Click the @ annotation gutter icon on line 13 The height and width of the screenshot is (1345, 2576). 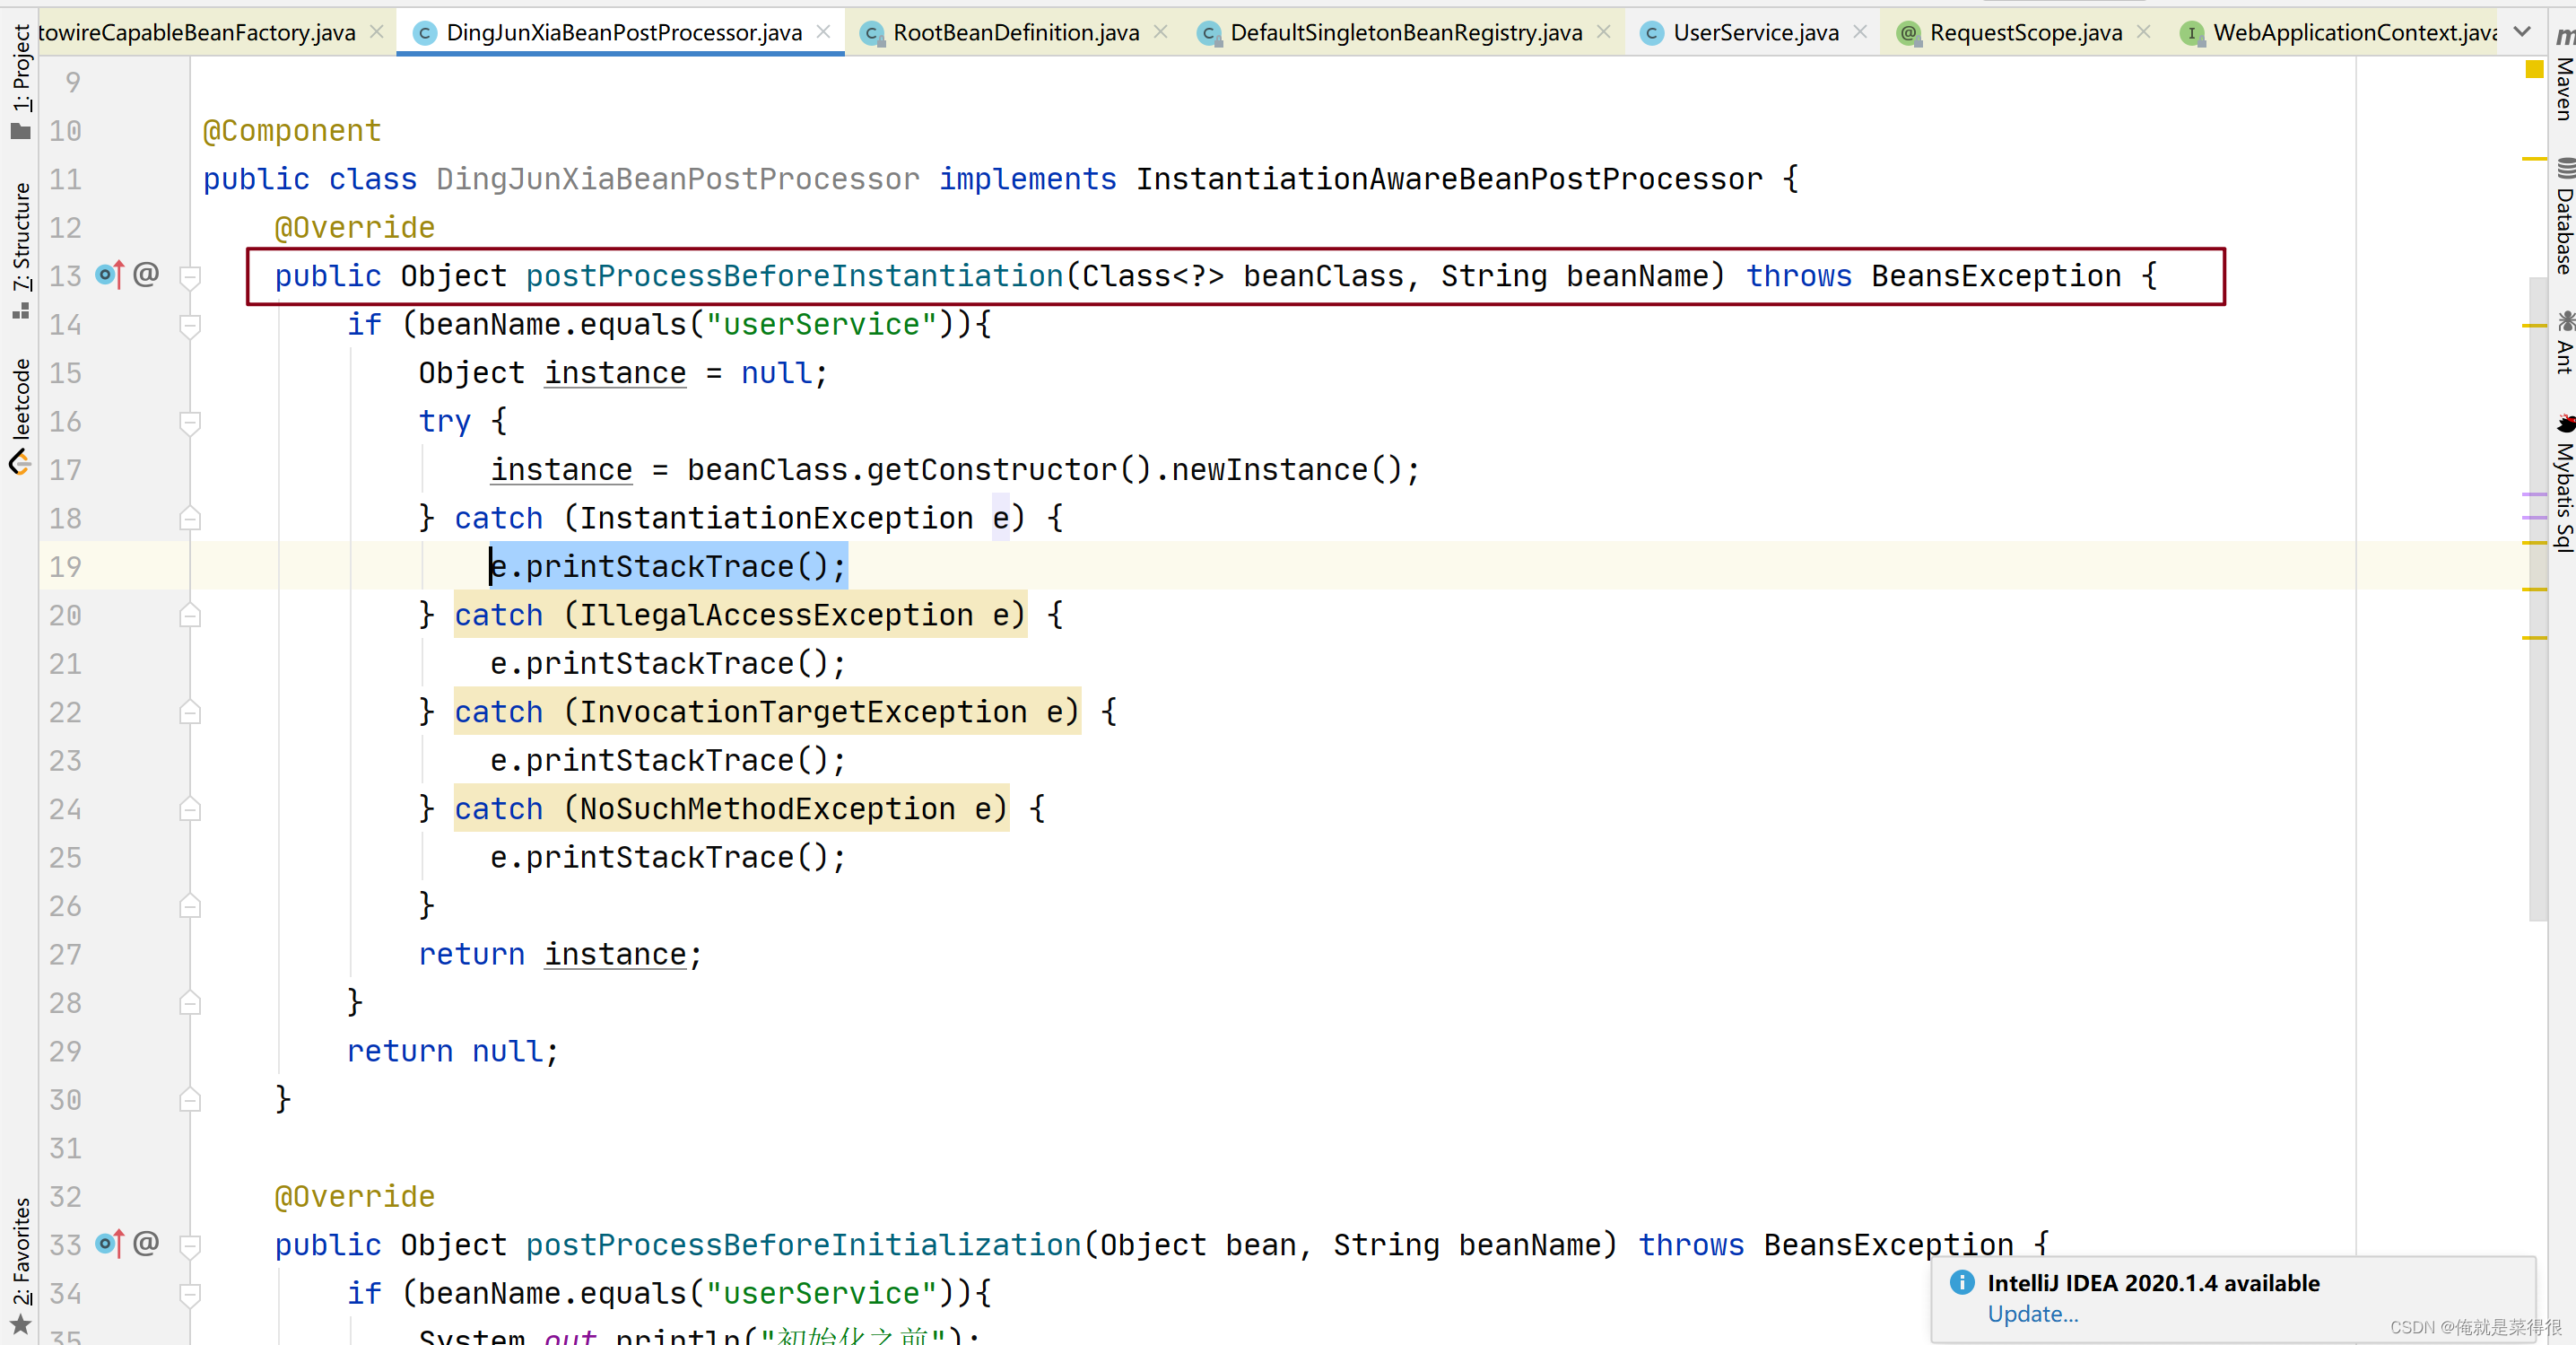[x=146, y=274]
